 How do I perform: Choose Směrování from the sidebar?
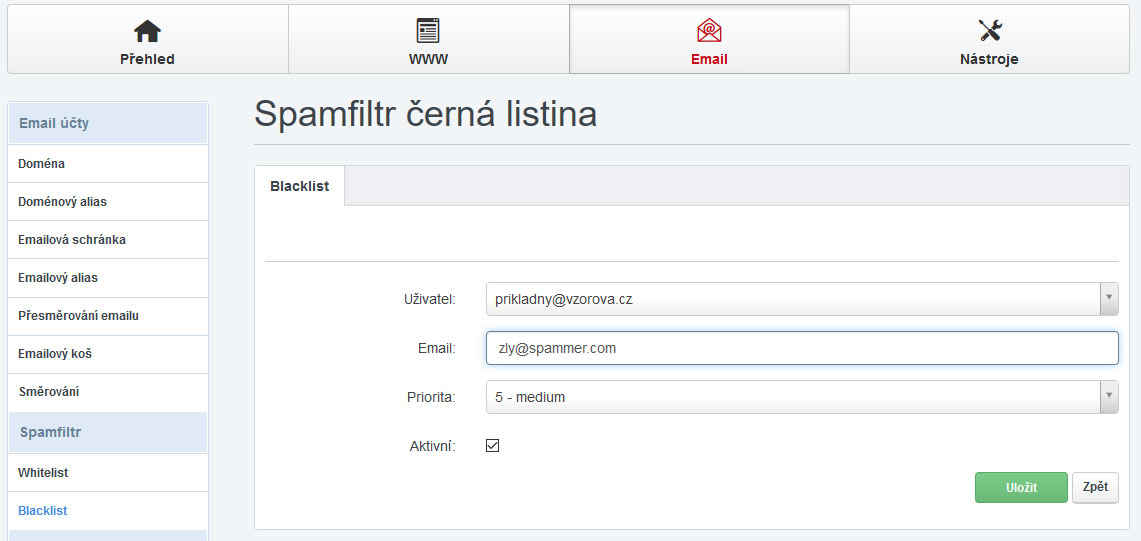(48, 391)
